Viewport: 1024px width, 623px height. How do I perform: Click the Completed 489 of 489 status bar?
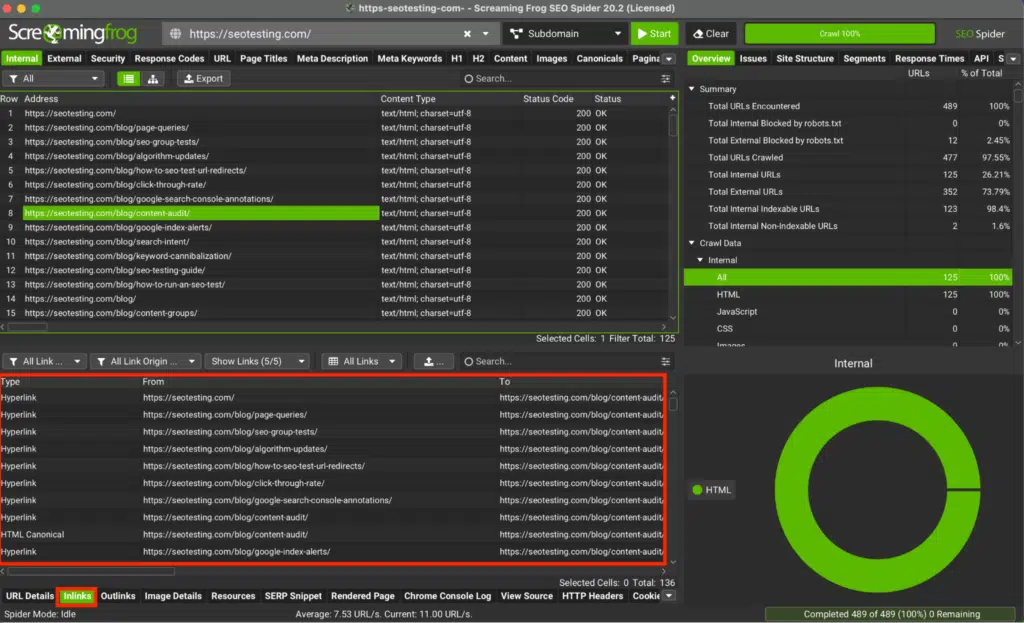coord(891,614)
